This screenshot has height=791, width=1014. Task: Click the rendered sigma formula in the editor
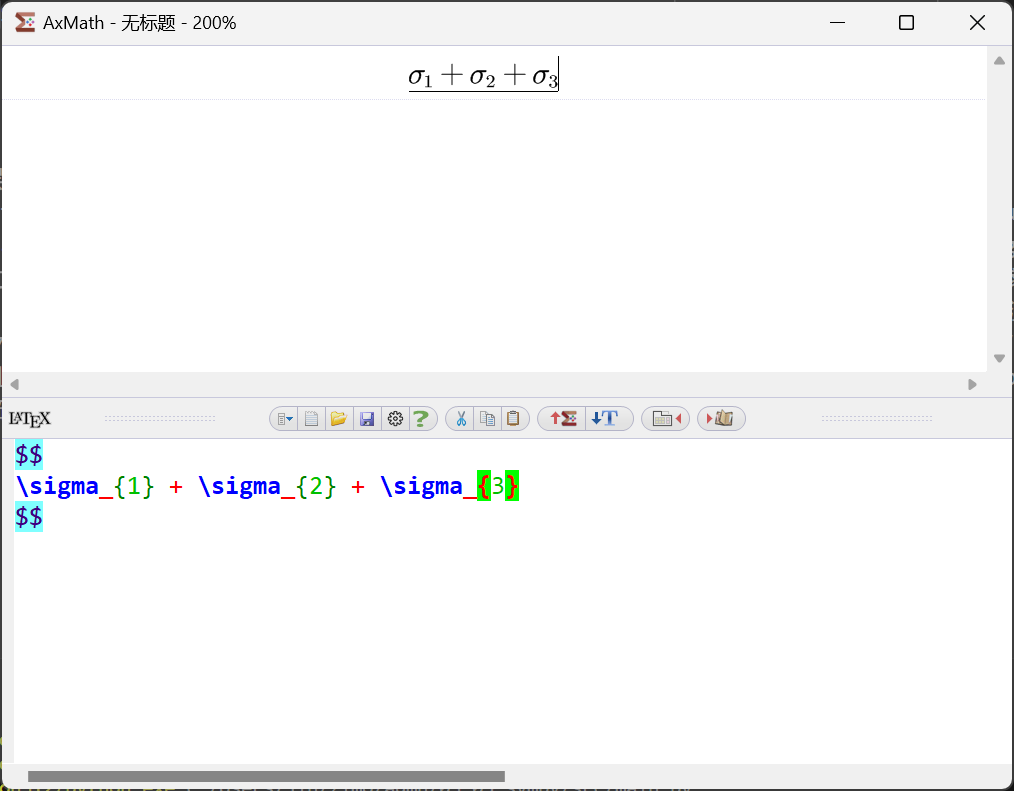[x=483, y=77]
